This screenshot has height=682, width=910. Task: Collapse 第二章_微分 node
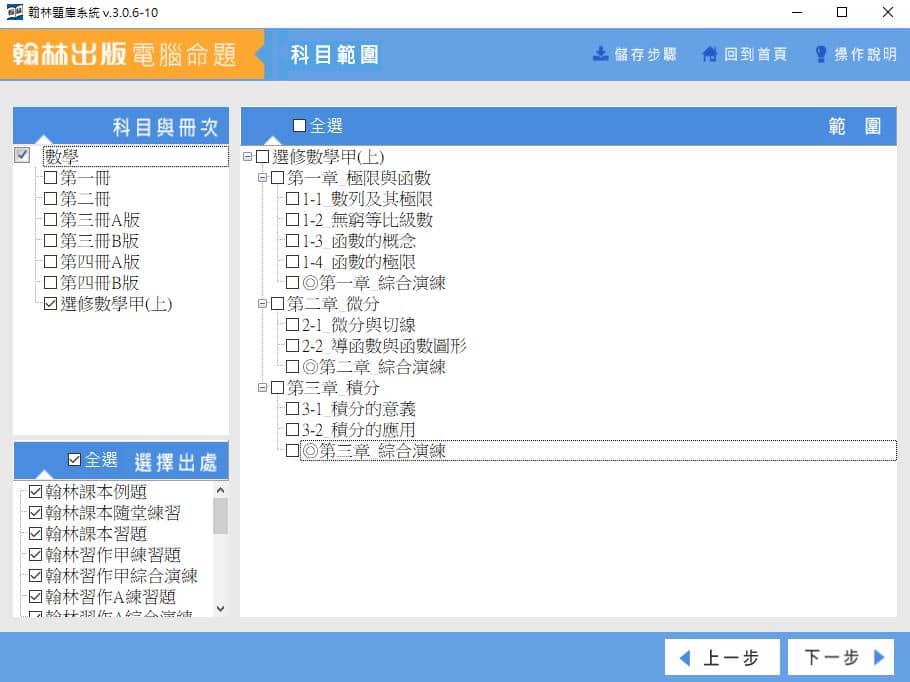[x=262, y=304]
